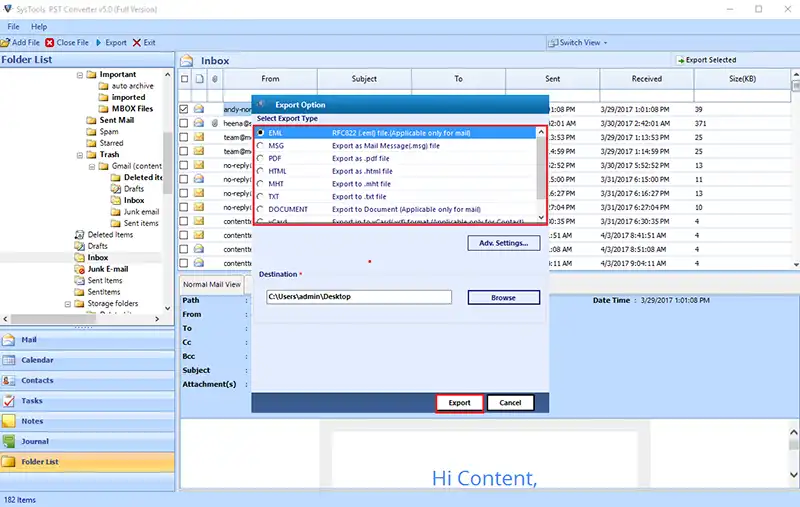Check the heena email row checkbox

(184, 123)
